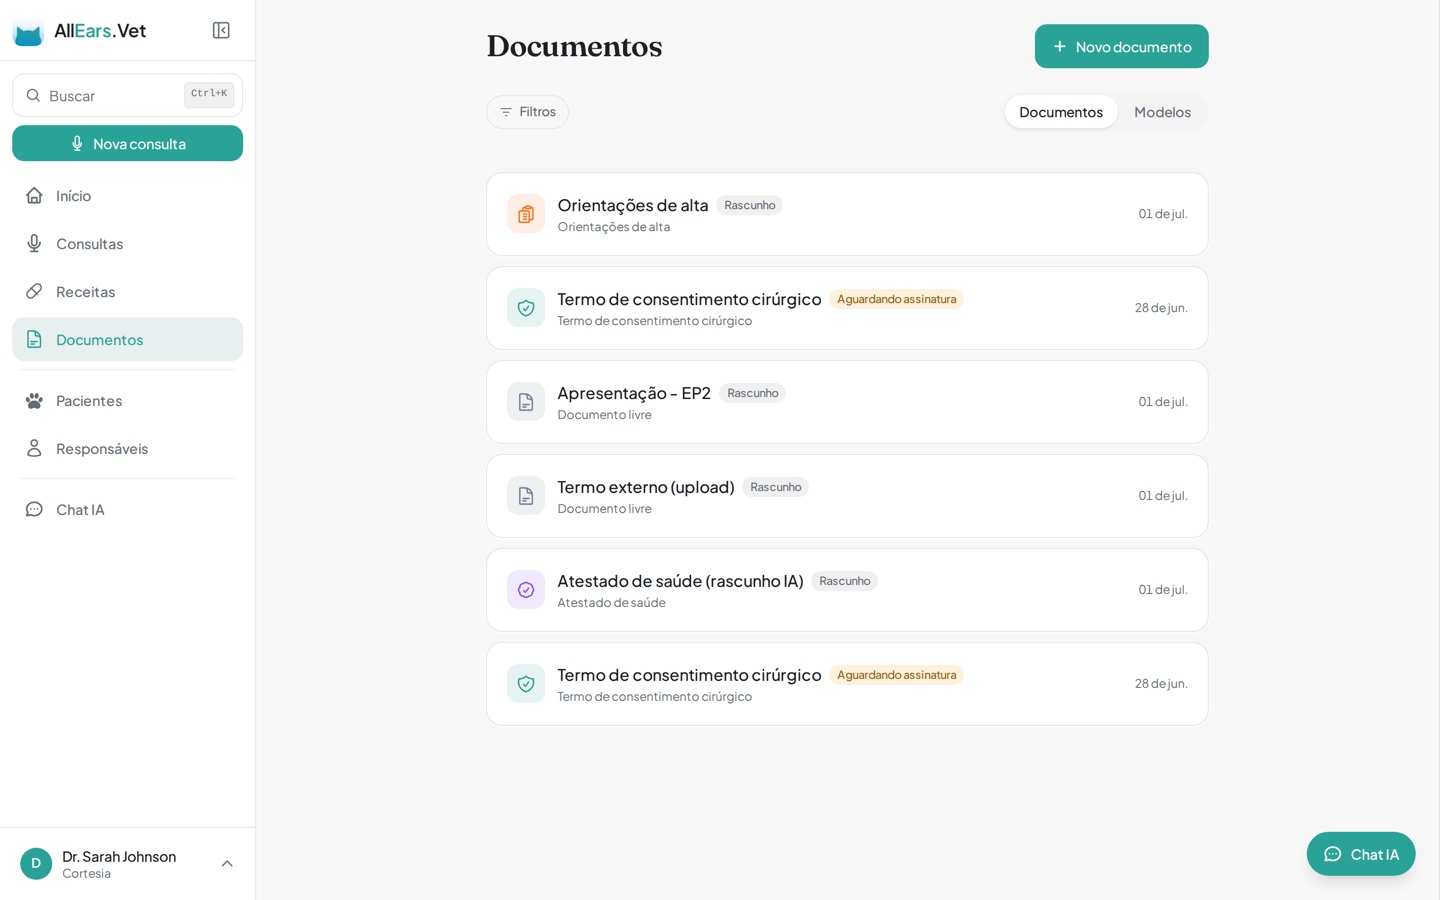The height and width of the screenshot is (900, 1440).
Task: Click Rascunho badge on Atestado de saúde
Action: [x=844, y=581]
